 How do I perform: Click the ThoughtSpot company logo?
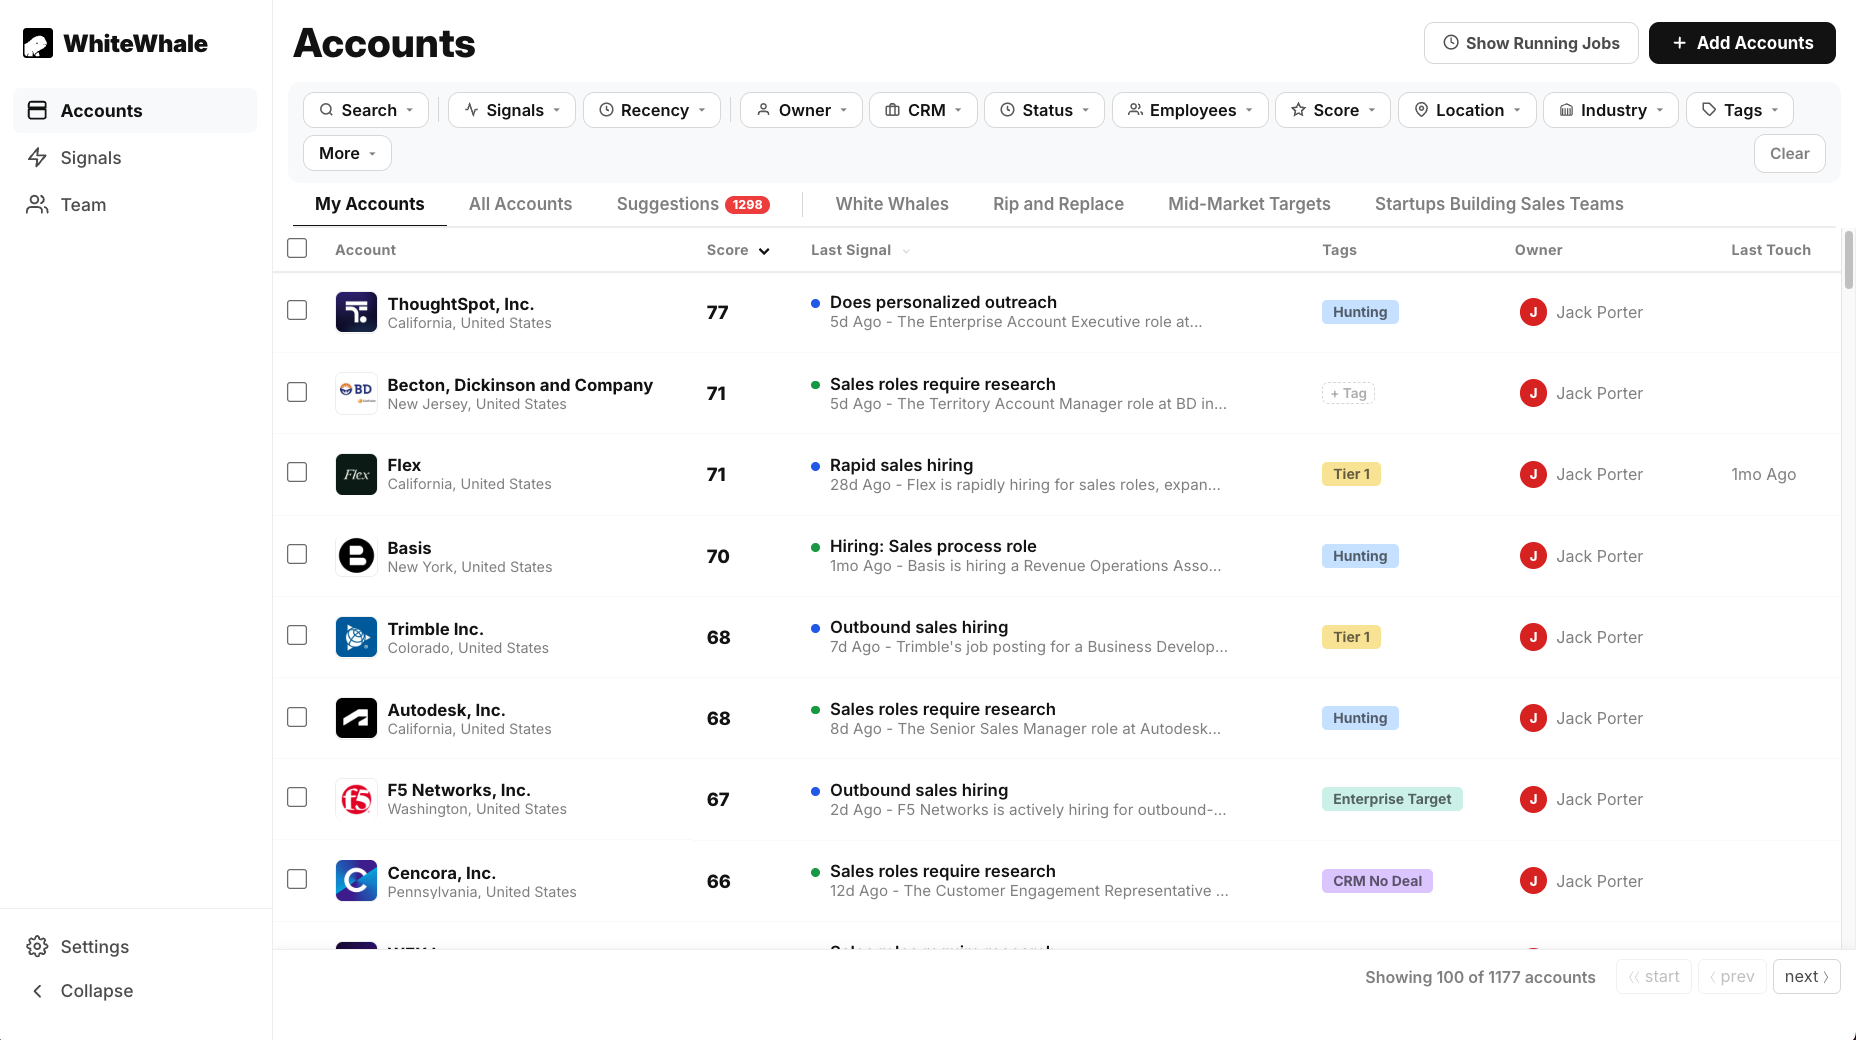(356, 312)
